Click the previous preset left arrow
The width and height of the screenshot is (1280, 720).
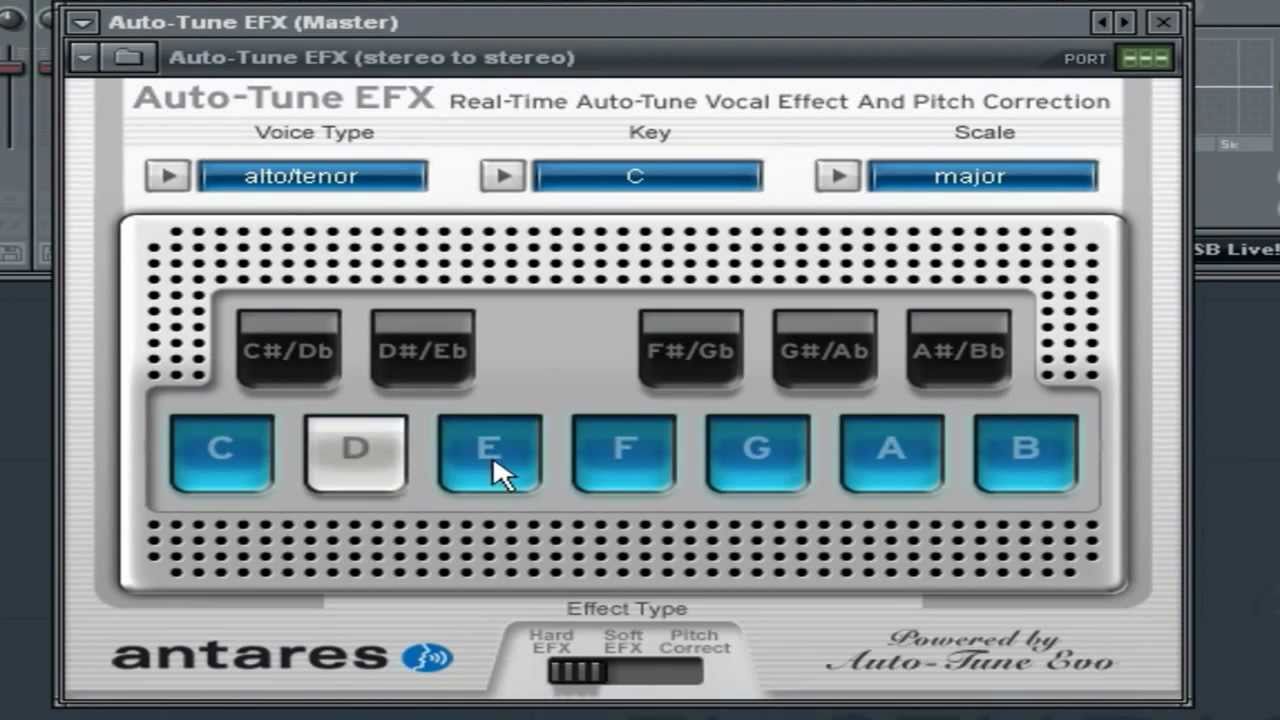1103,22
